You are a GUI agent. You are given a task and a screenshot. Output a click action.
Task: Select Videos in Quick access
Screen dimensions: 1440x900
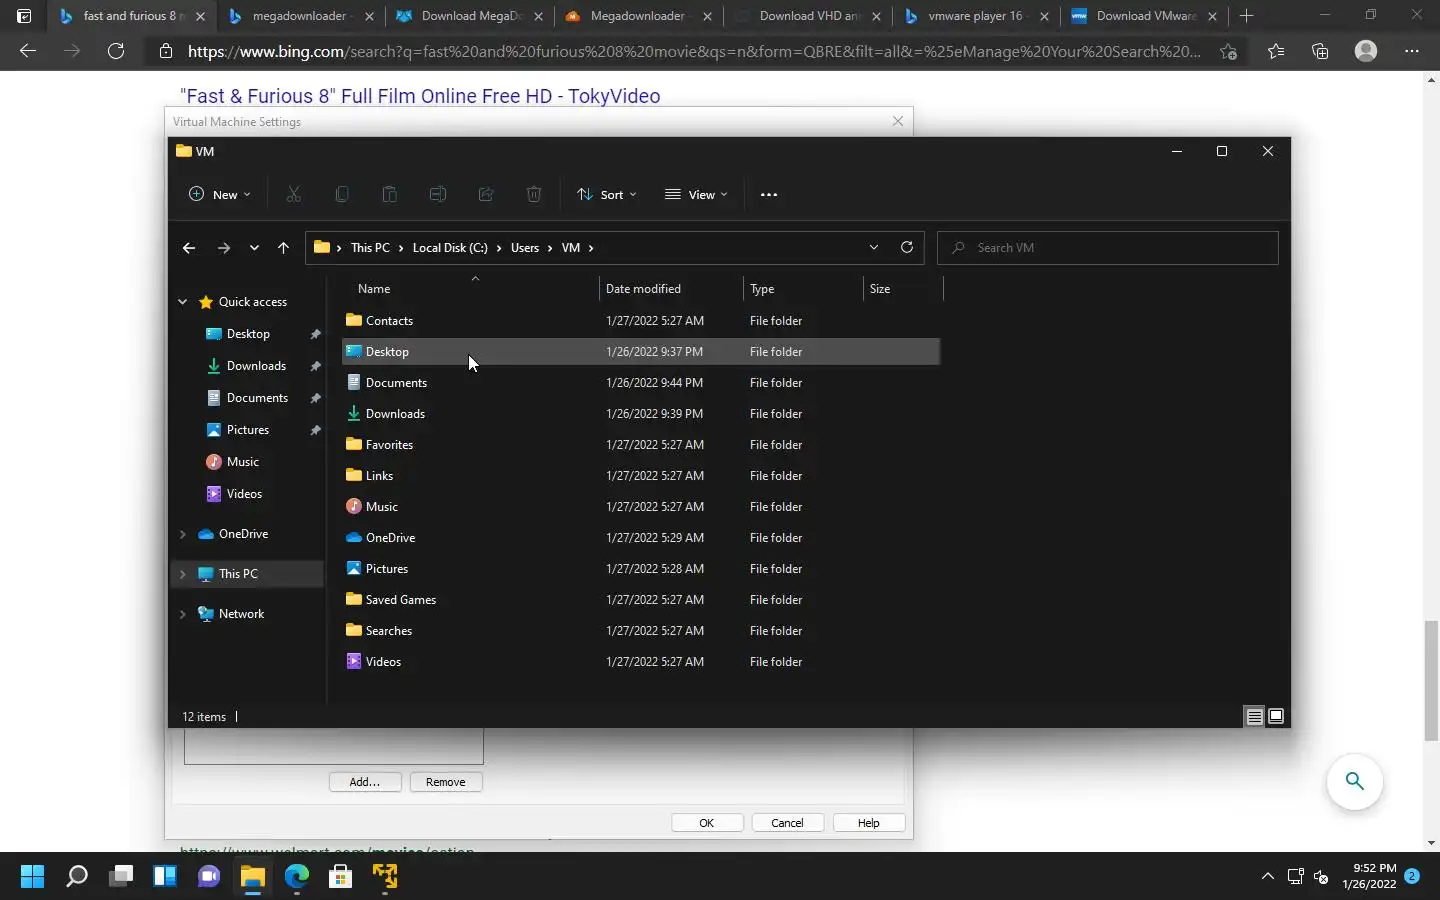(x=244, y=494)
